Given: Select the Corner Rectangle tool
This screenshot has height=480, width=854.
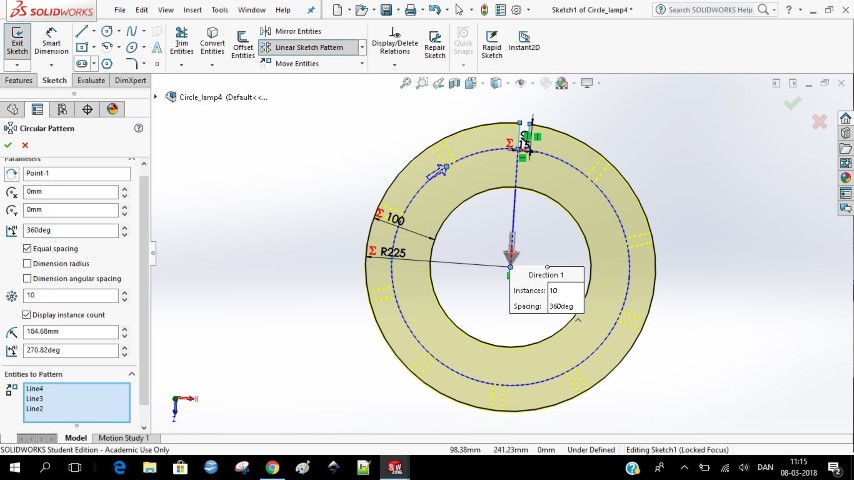Looking at the screenshot, I should pyautogui.click(x=81, y=47).
